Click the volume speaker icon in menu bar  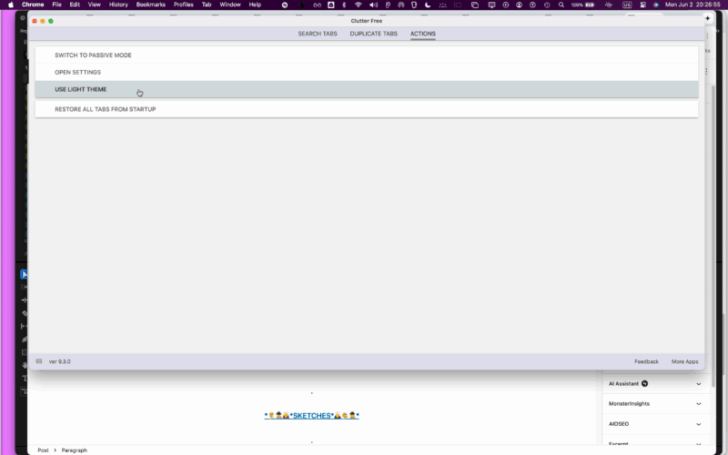373,5
